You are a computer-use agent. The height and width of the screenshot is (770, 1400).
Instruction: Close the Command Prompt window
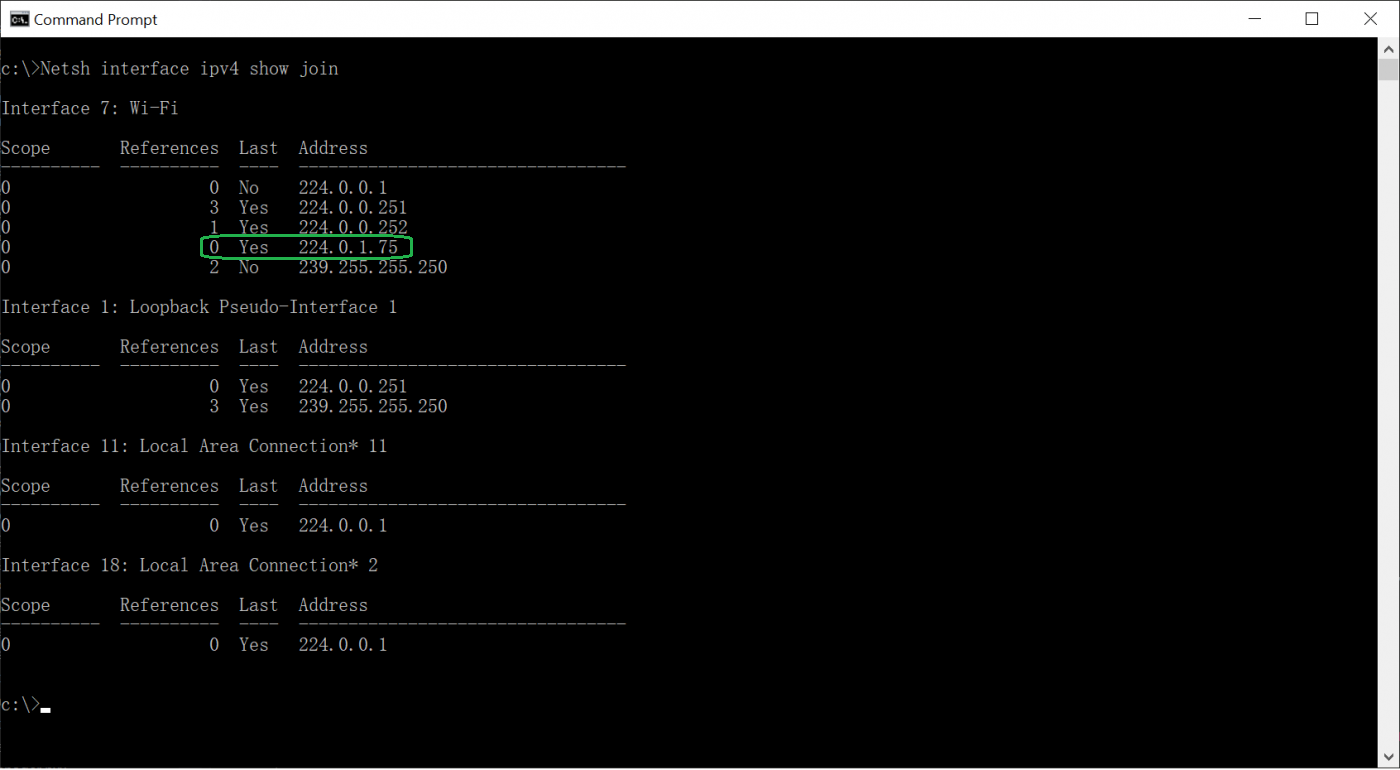[x=1370, y=19]
